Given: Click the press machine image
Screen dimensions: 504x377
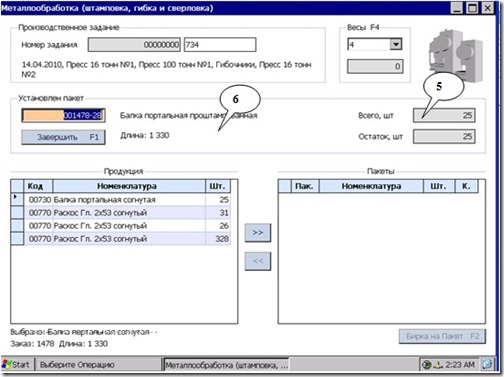Looking at the screenshot, I should [455, 56].
